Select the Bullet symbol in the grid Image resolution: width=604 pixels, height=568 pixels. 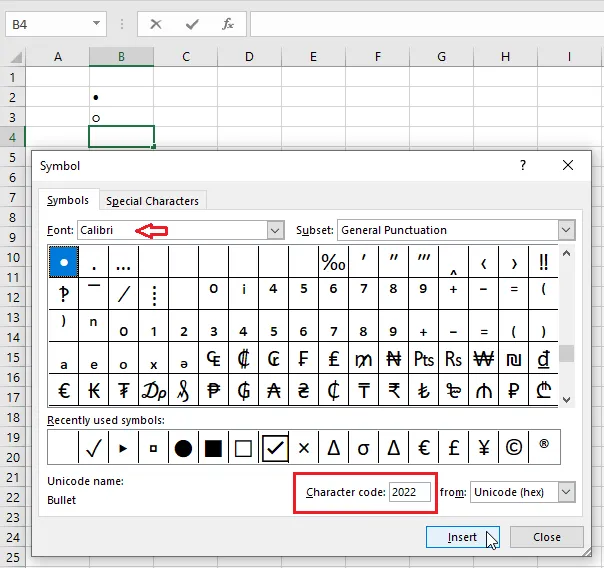click(64, 262)
